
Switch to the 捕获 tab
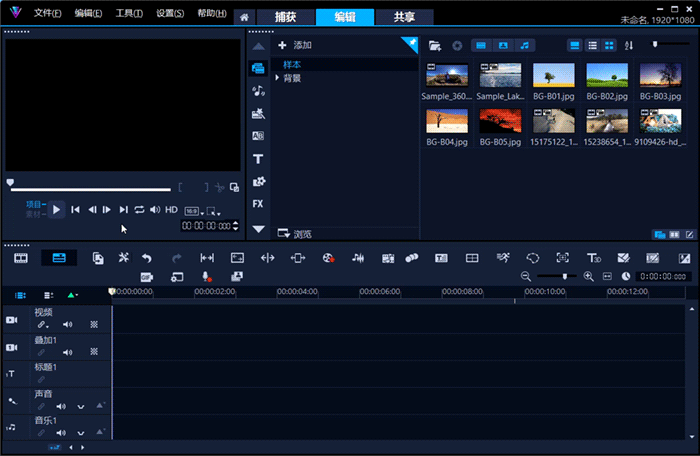(286, 17)
